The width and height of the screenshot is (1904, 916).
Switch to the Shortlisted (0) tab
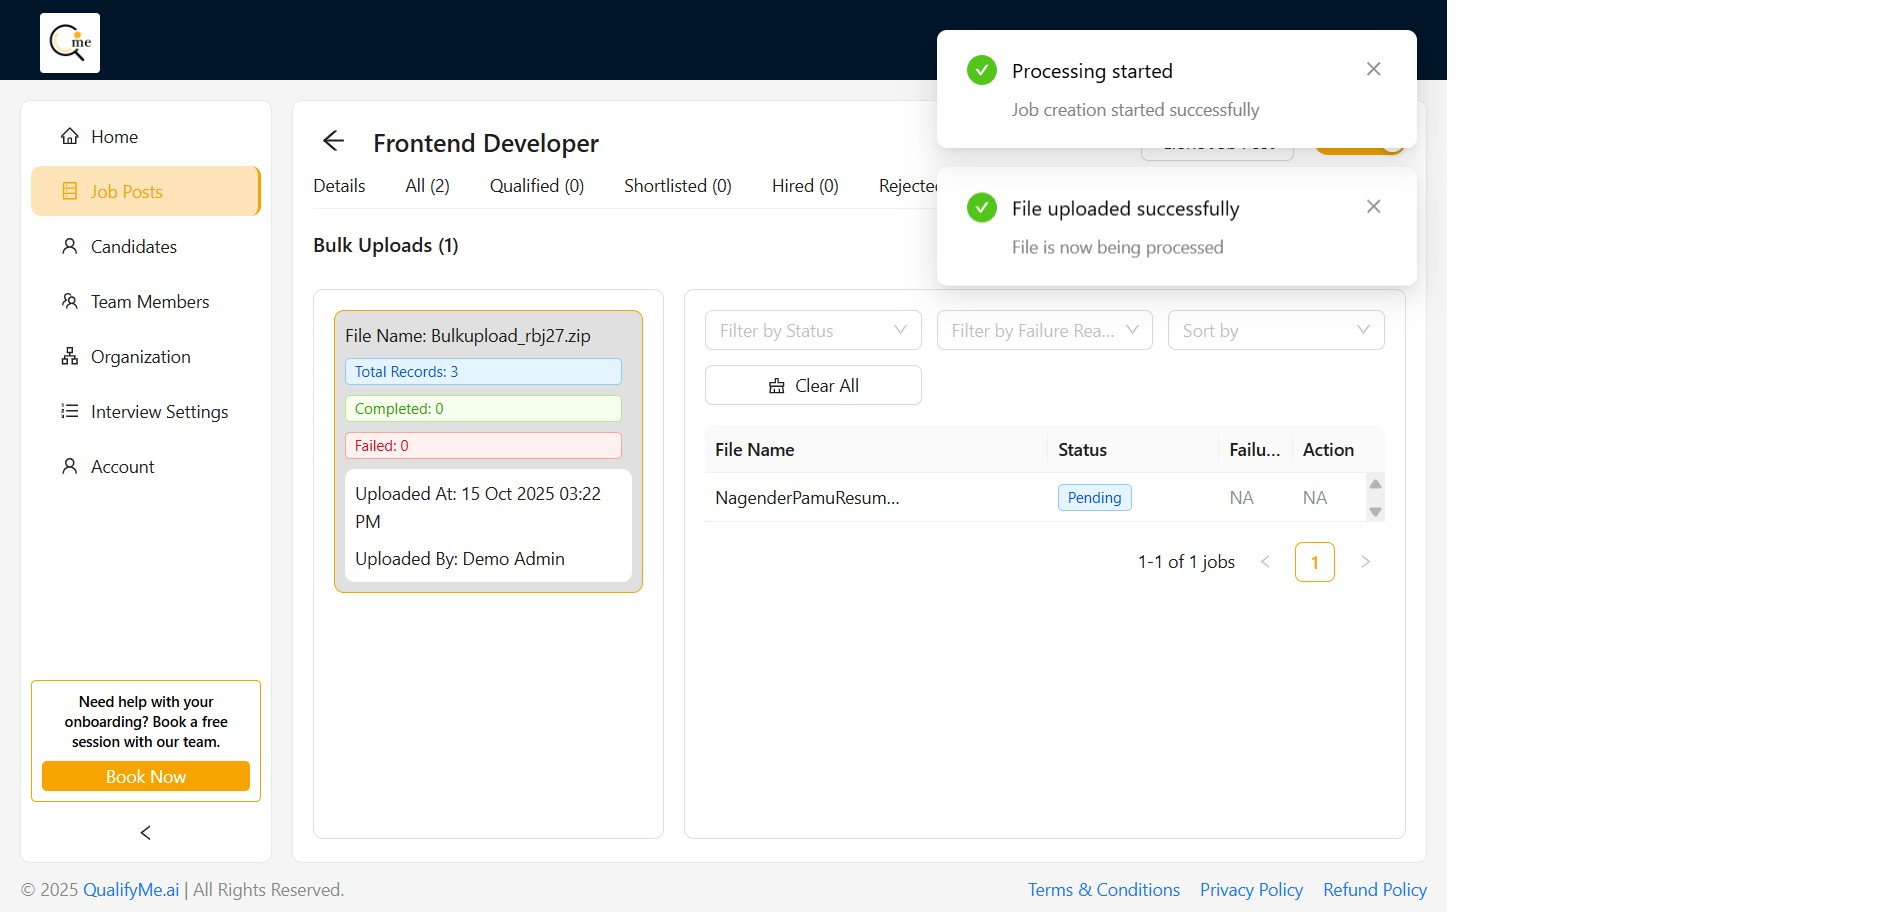[x=677, y=186]
